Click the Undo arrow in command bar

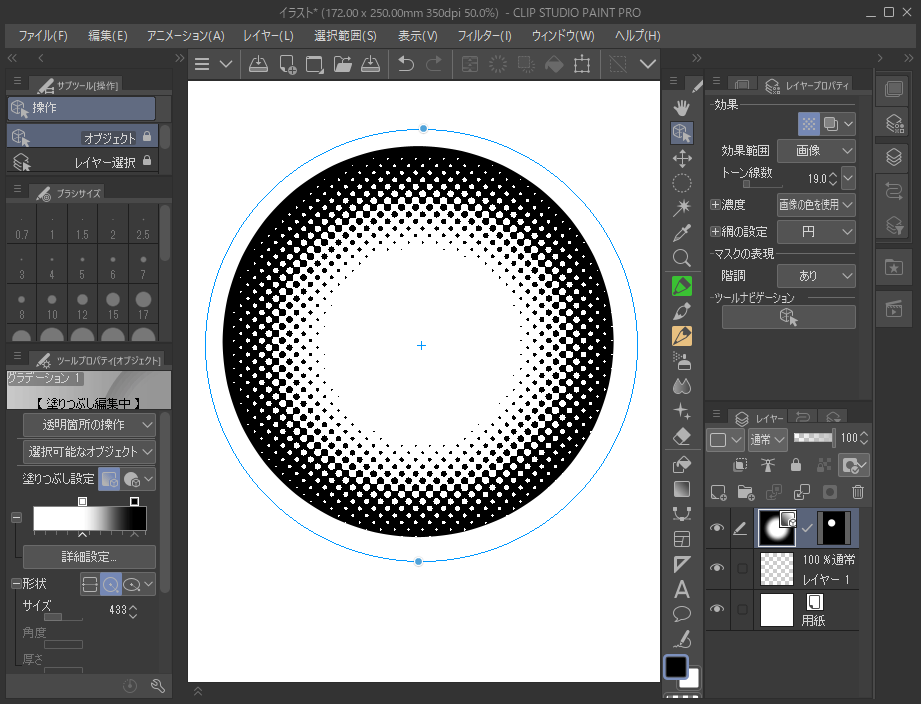[405, 64]
